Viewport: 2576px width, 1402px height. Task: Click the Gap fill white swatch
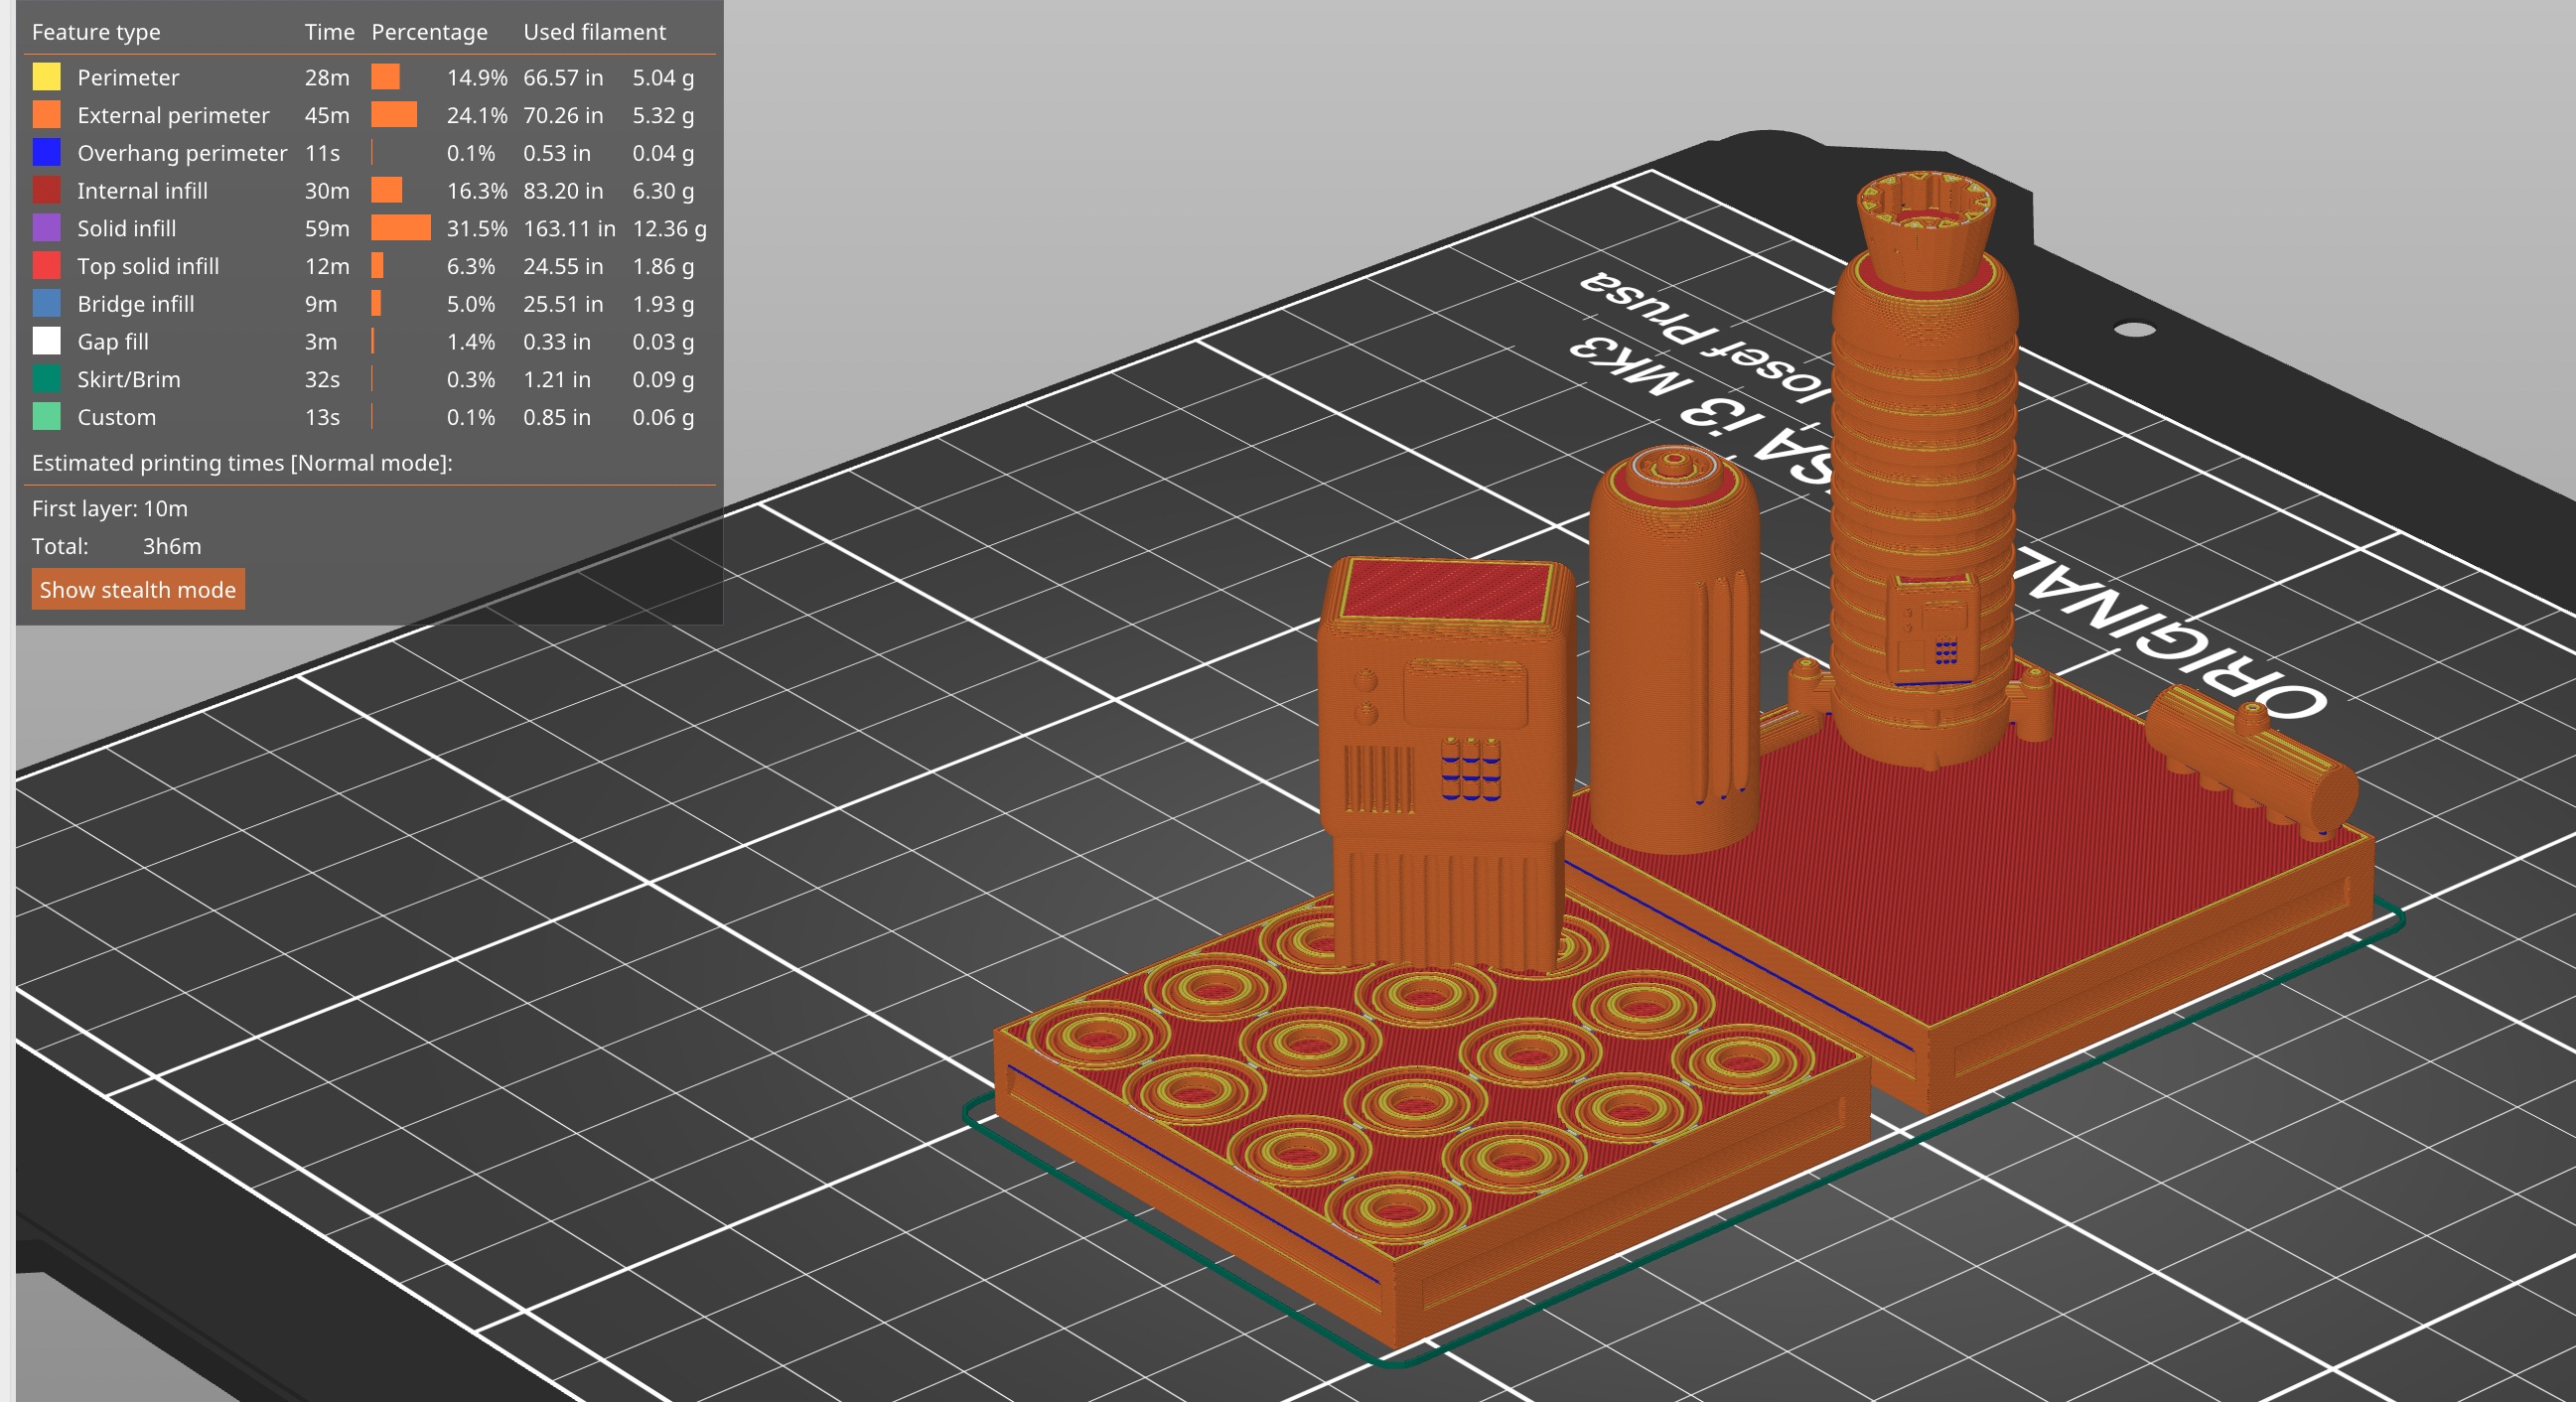pos(46,342)
